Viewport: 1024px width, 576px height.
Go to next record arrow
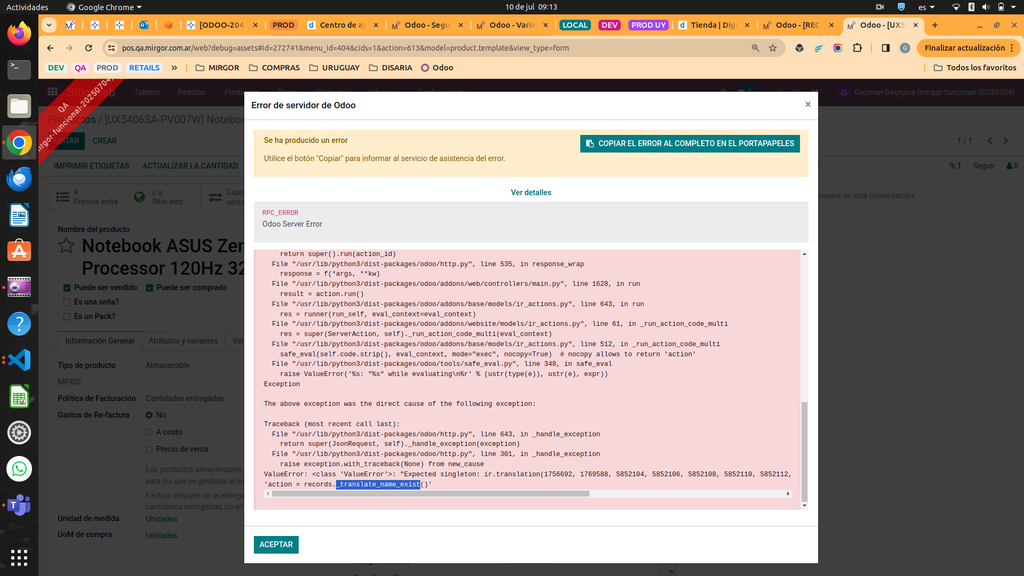(x=1006, y=140)
